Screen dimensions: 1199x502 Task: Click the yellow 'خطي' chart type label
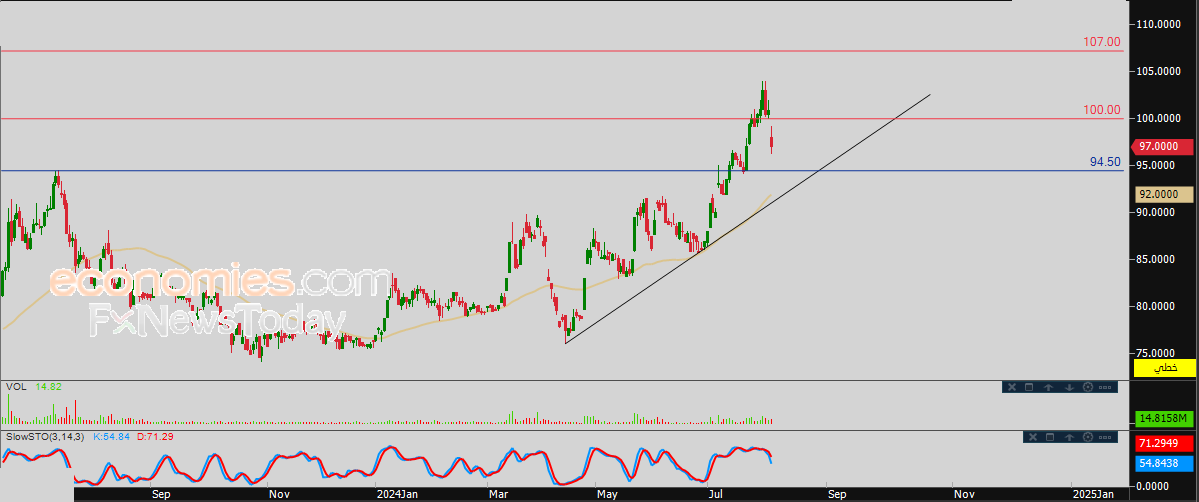point(1163,368)
